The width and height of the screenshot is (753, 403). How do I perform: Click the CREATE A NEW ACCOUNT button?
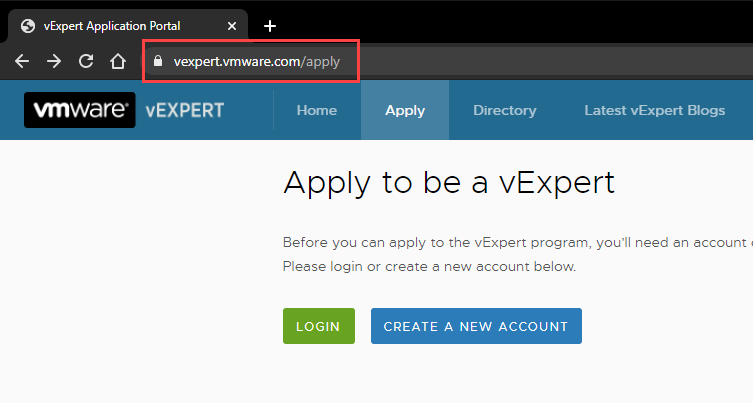pyautogui.click(x=476, y=326)
